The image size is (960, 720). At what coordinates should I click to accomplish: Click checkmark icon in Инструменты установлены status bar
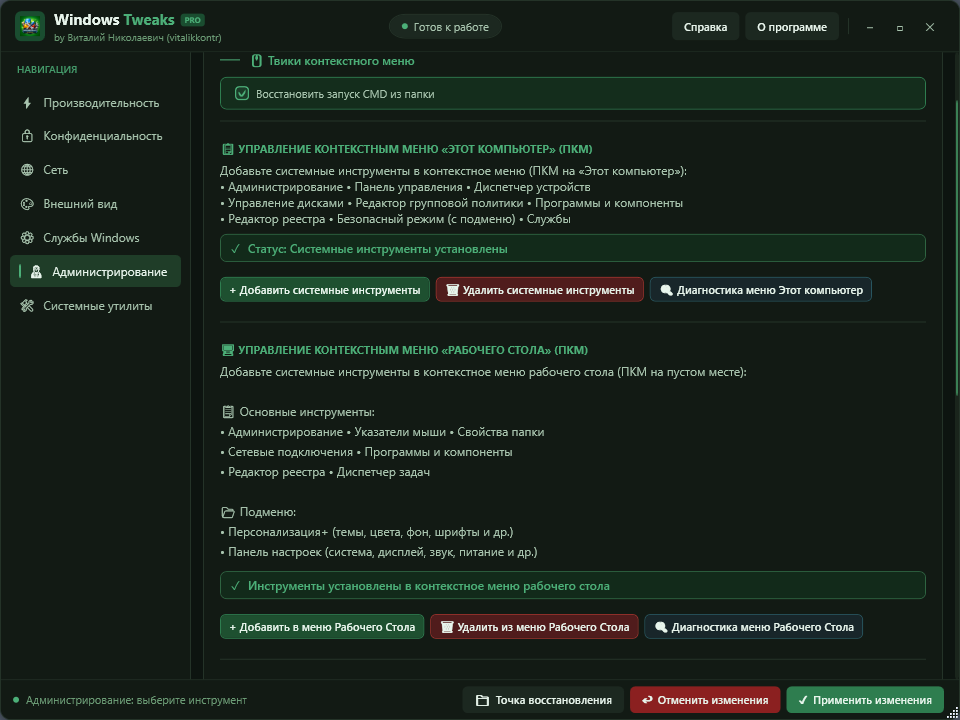tap(235, 586)
